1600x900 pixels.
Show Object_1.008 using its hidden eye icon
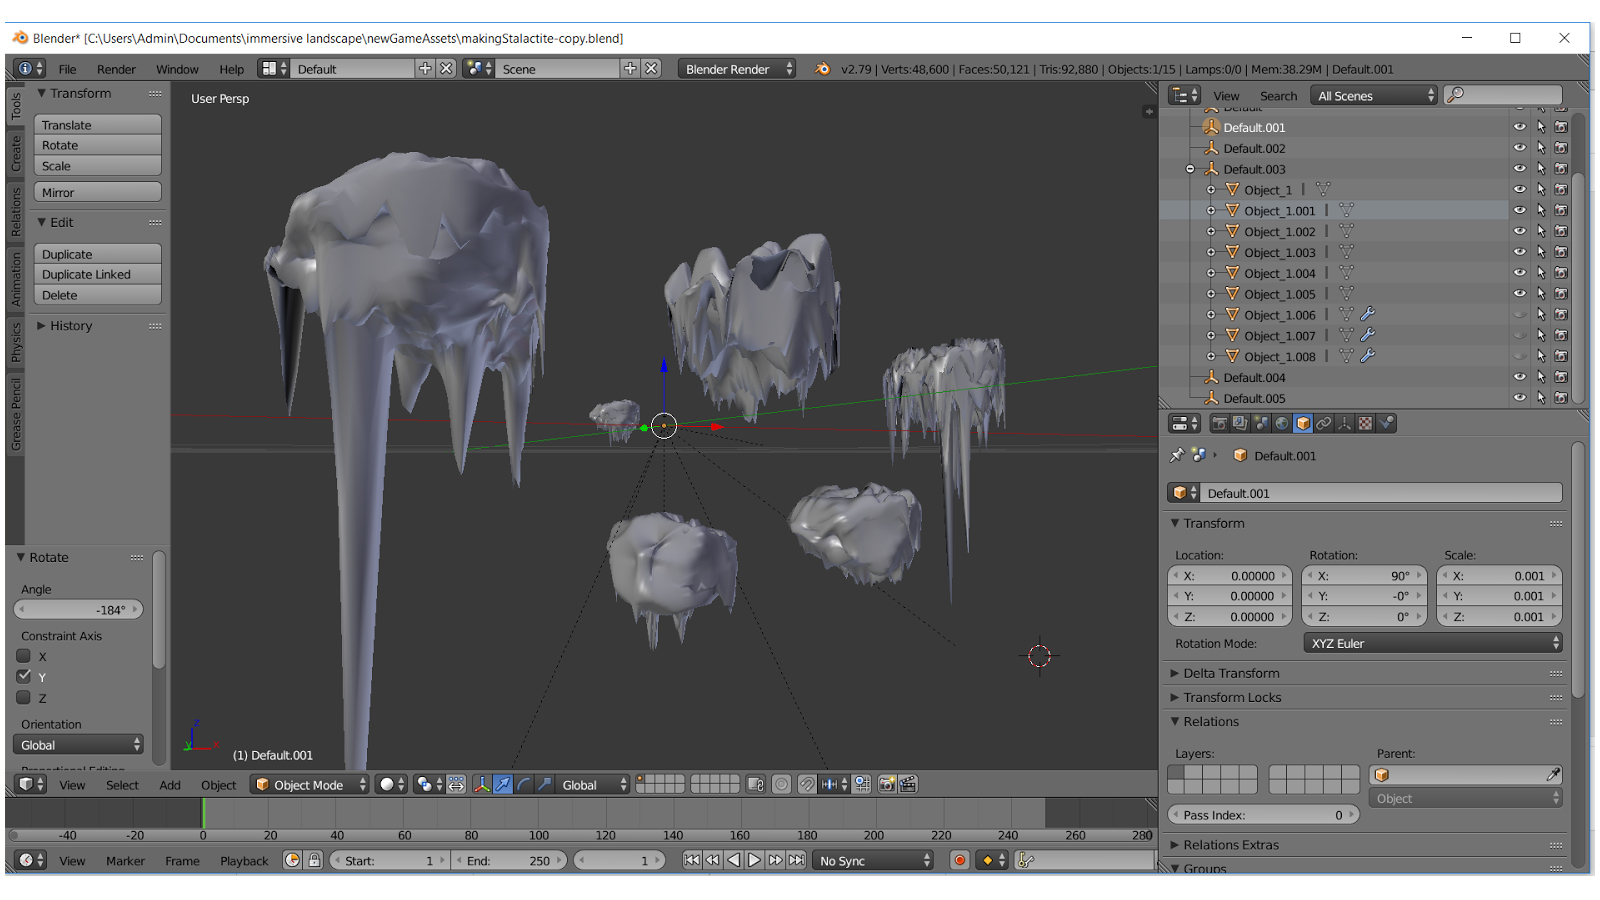[x=1520, y=356]
